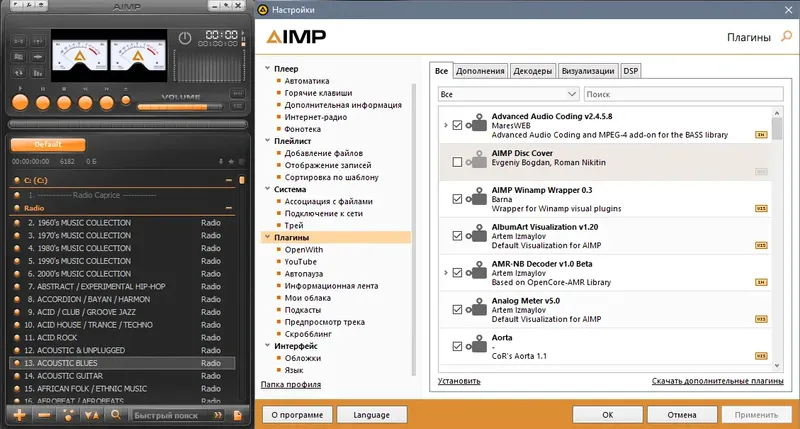Image resolution: width=800 pixels, height=429 pixels.
Task: Click the small Eject/Open files button
Action: (x=126, y=100)
